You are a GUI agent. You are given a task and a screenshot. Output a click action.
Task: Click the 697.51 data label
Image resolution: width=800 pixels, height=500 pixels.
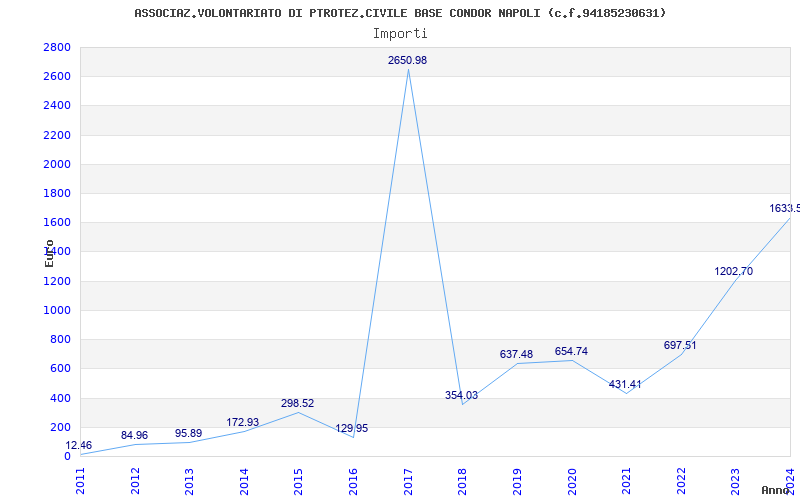point(680,345)
